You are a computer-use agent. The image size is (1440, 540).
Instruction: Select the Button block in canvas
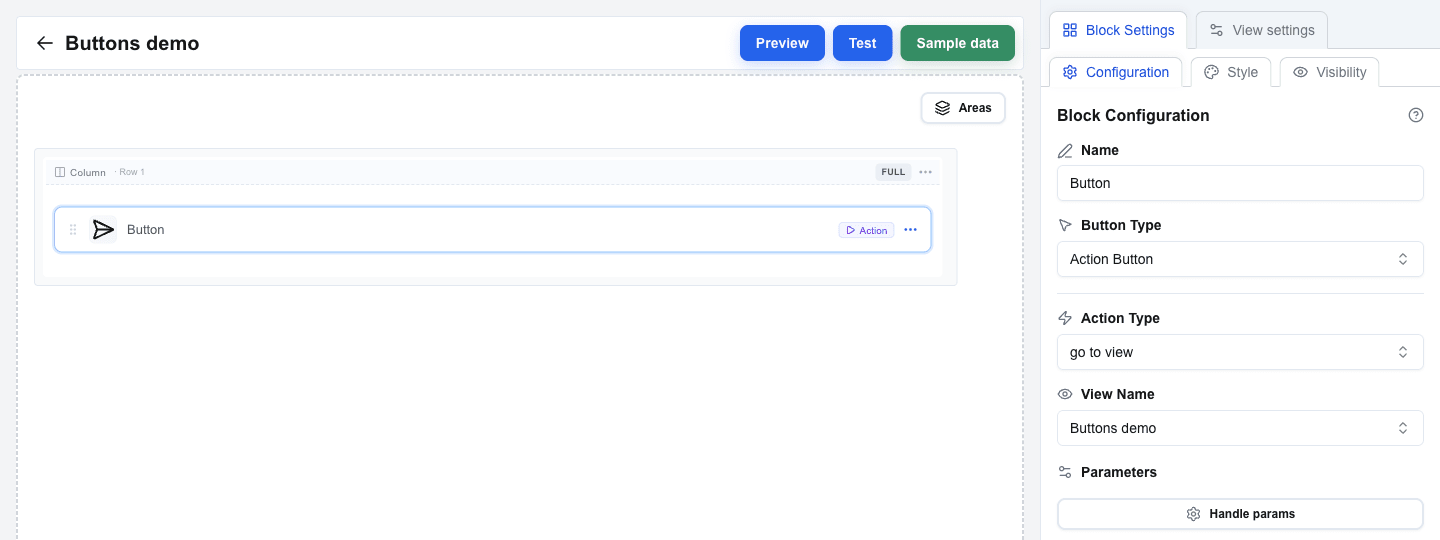(492, 230)
